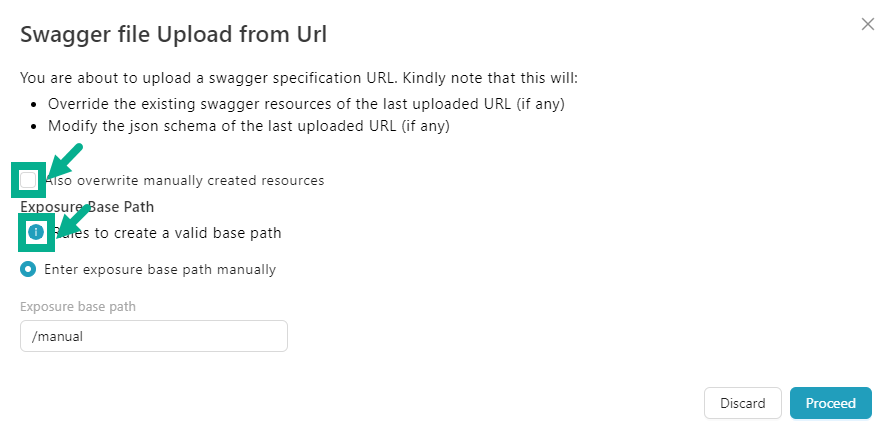893x436 pixels.
Task: Click the bullet dot before 'Modify the json schema'
Action: (36, 127)
